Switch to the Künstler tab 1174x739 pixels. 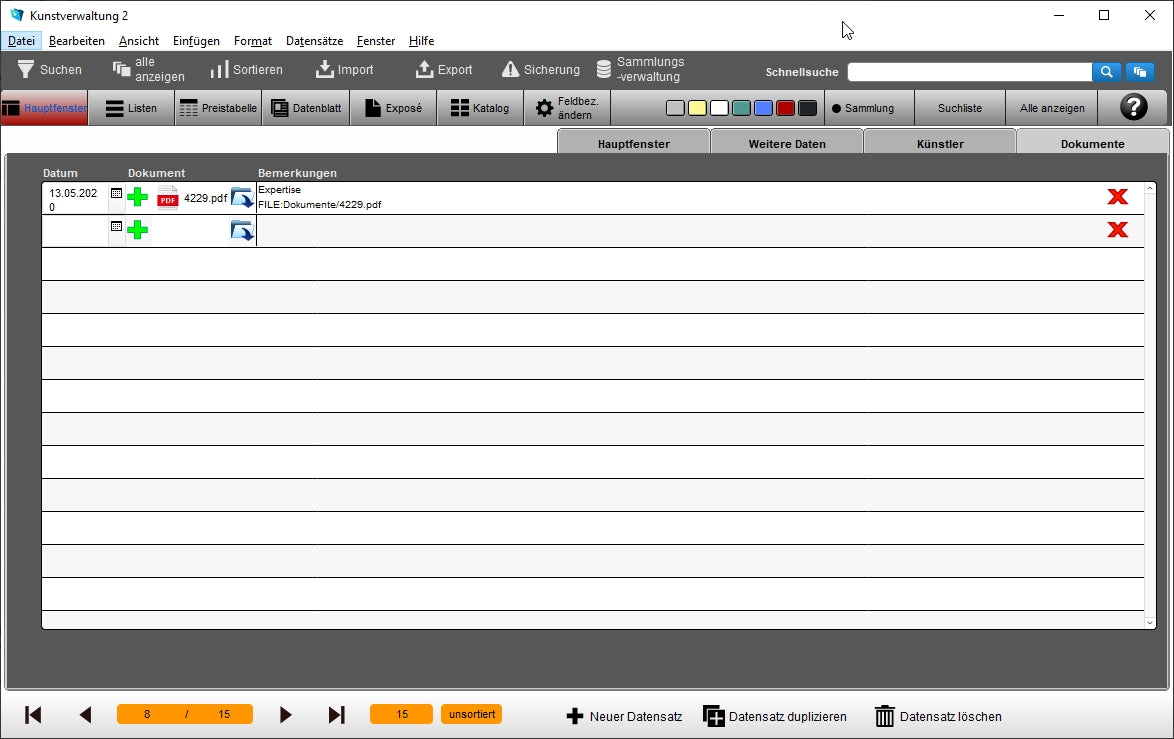point(939,143)
